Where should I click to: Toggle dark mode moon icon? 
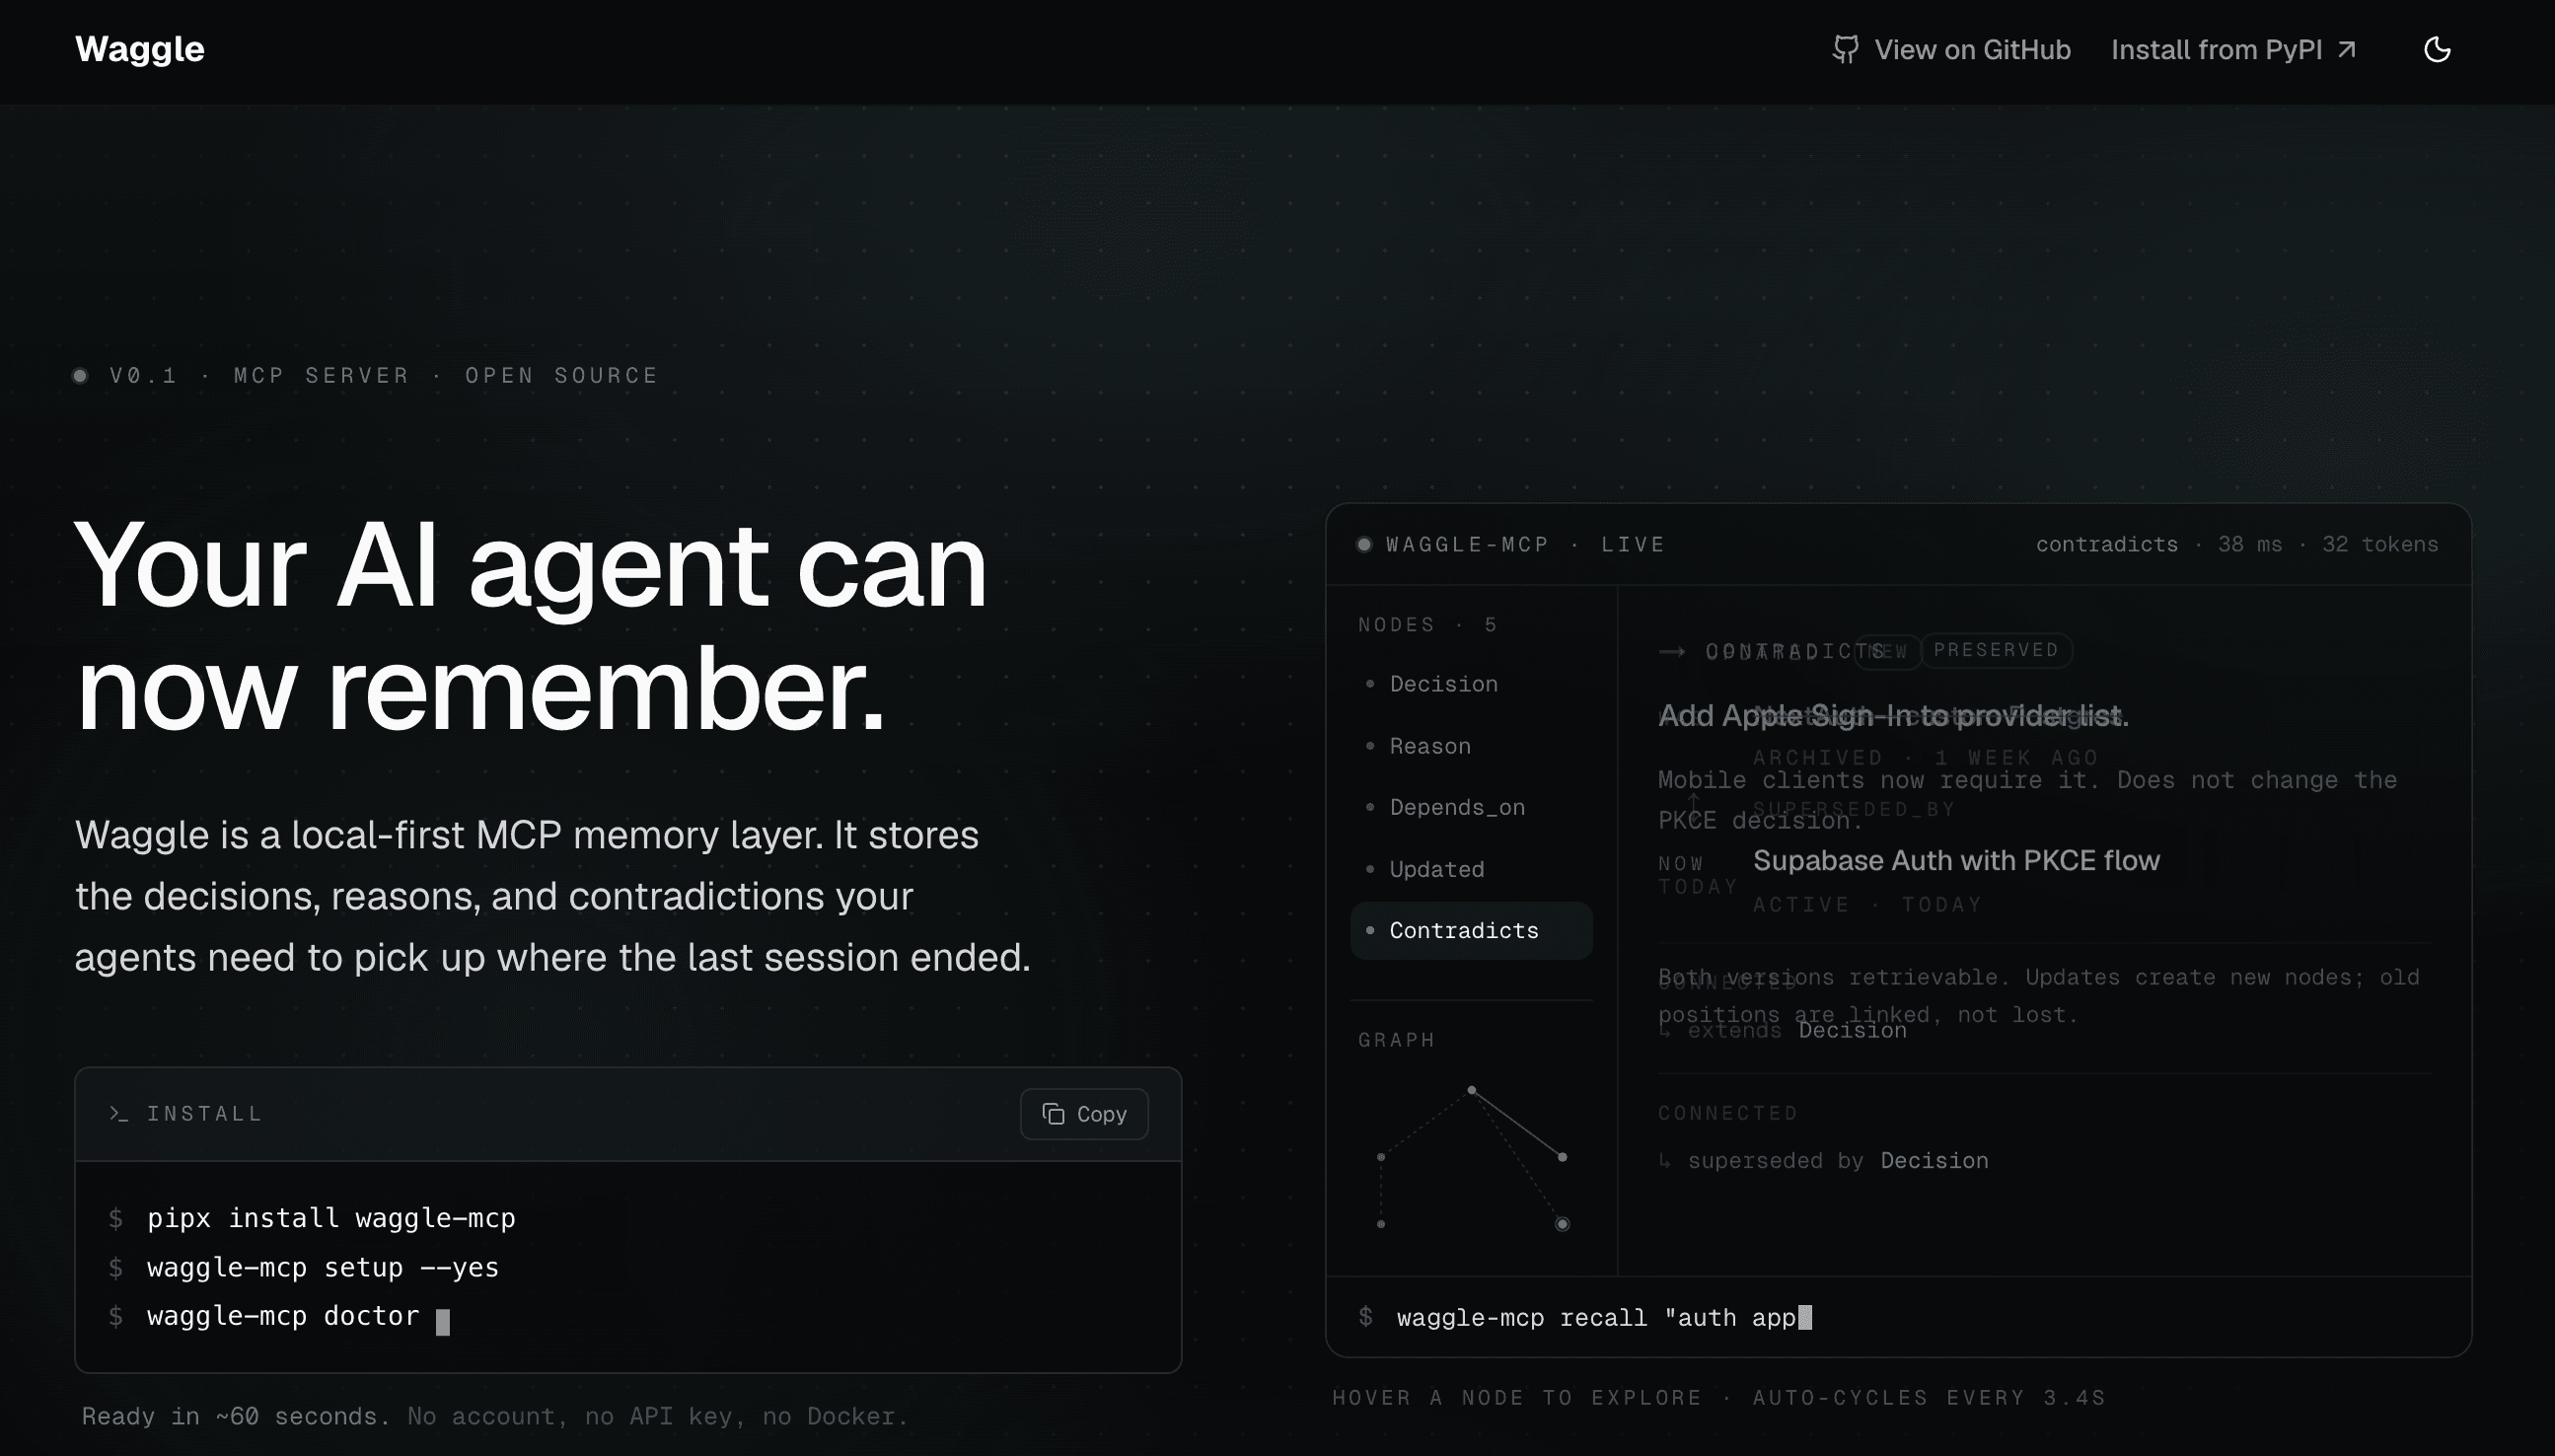coord(2437,49)
